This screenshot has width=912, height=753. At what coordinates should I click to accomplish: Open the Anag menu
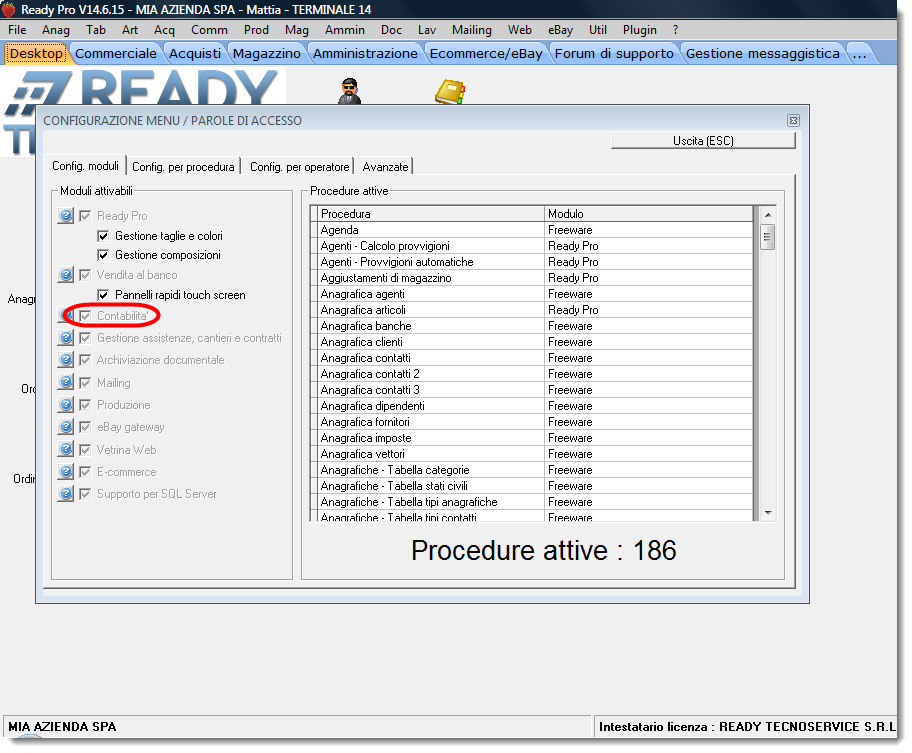pyautogui.click(x=56, y=30)
